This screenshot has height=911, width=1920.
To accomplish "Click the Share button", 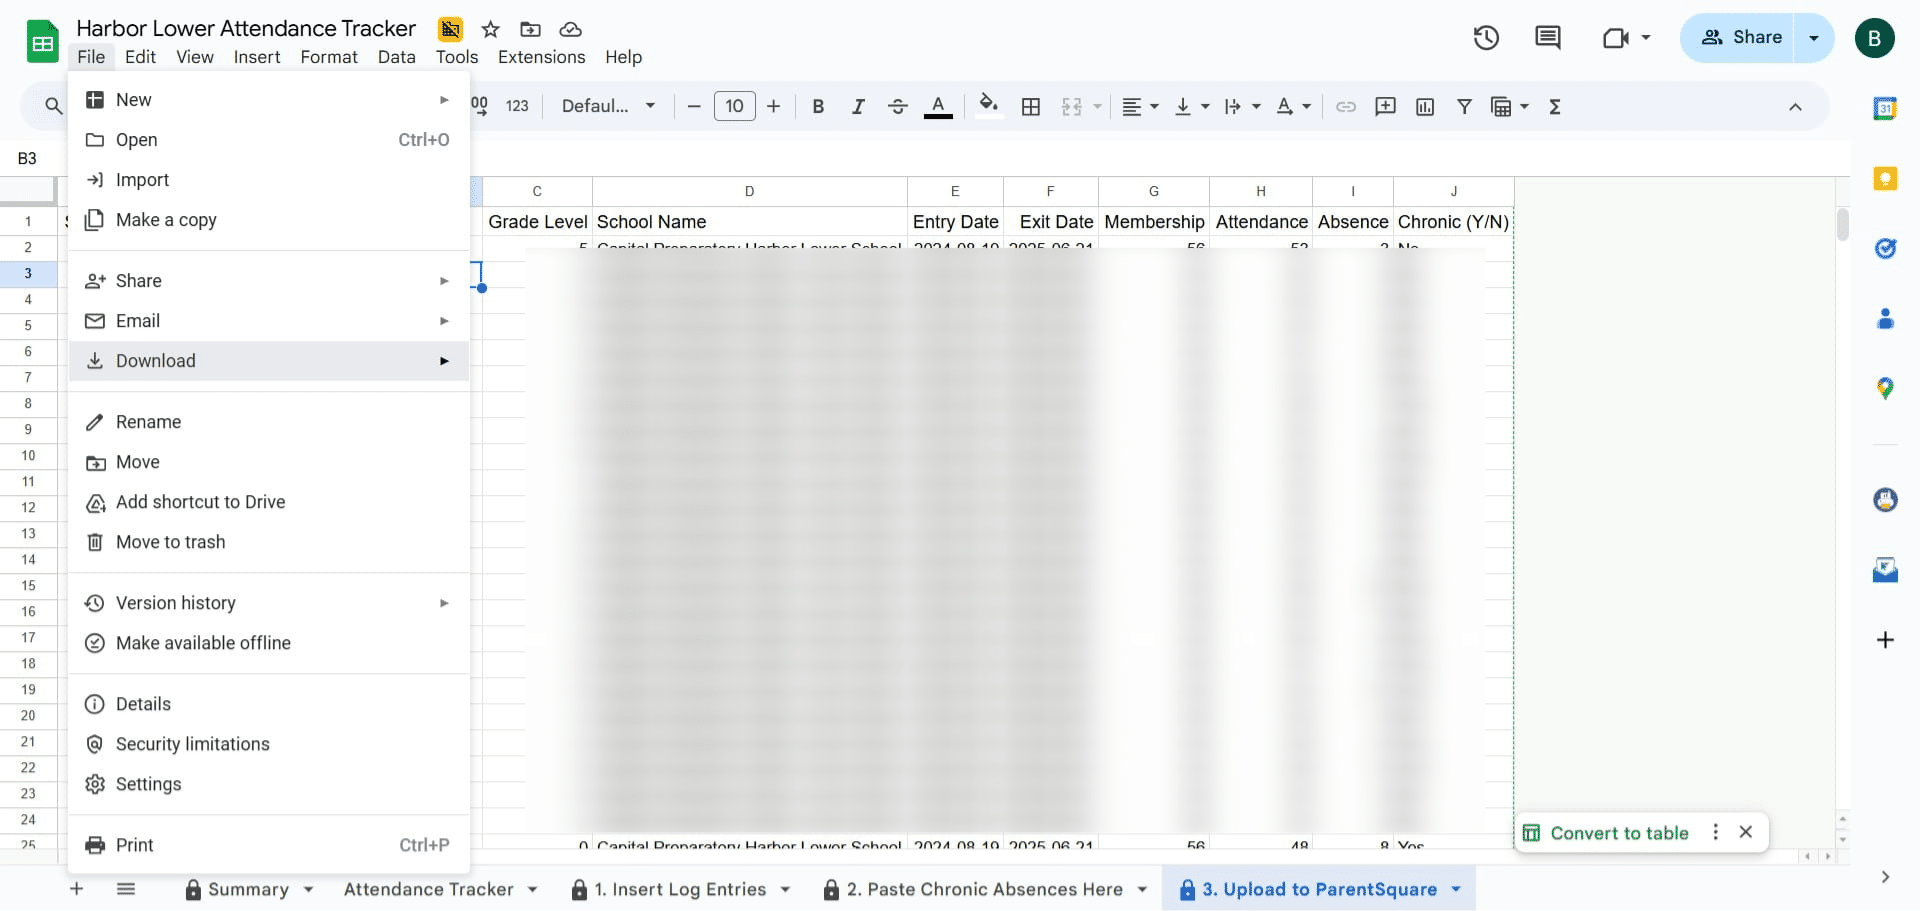I will 1741,38.
